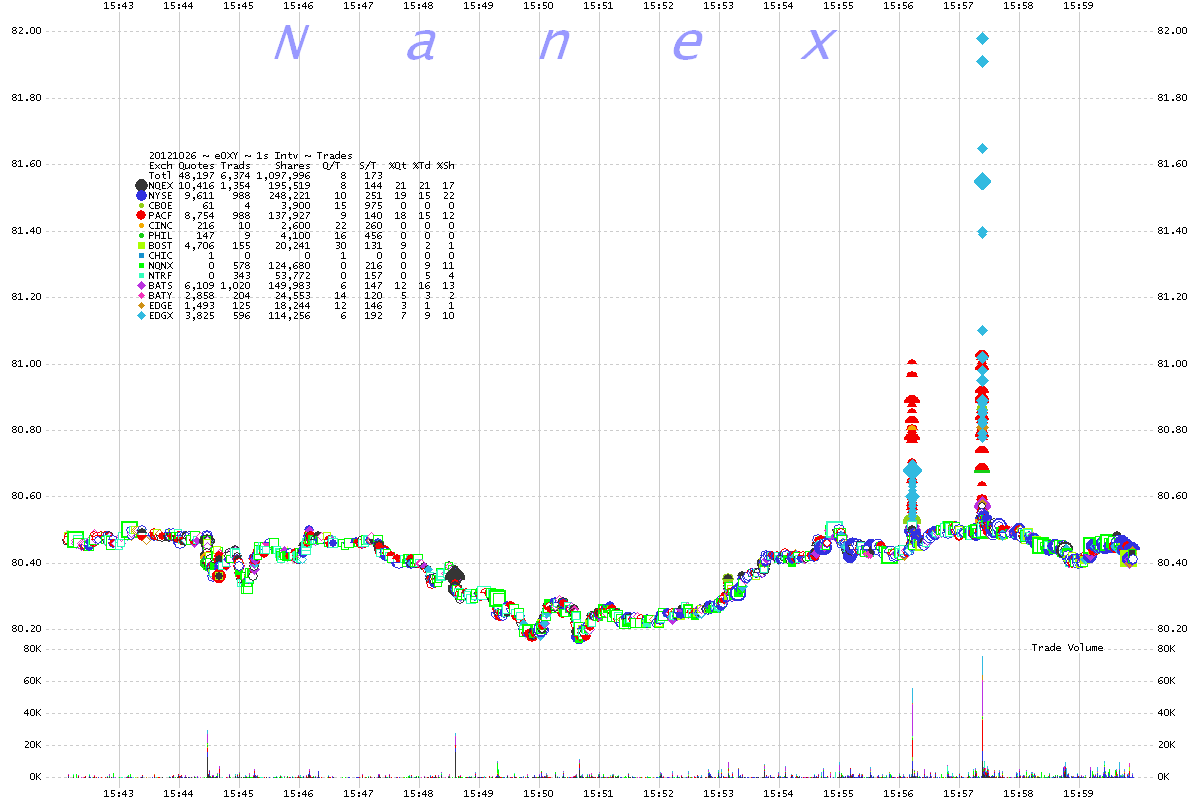Click the 'Shares' column header
Viewport: 1200px width, 800px height.
tap(292, 166)
